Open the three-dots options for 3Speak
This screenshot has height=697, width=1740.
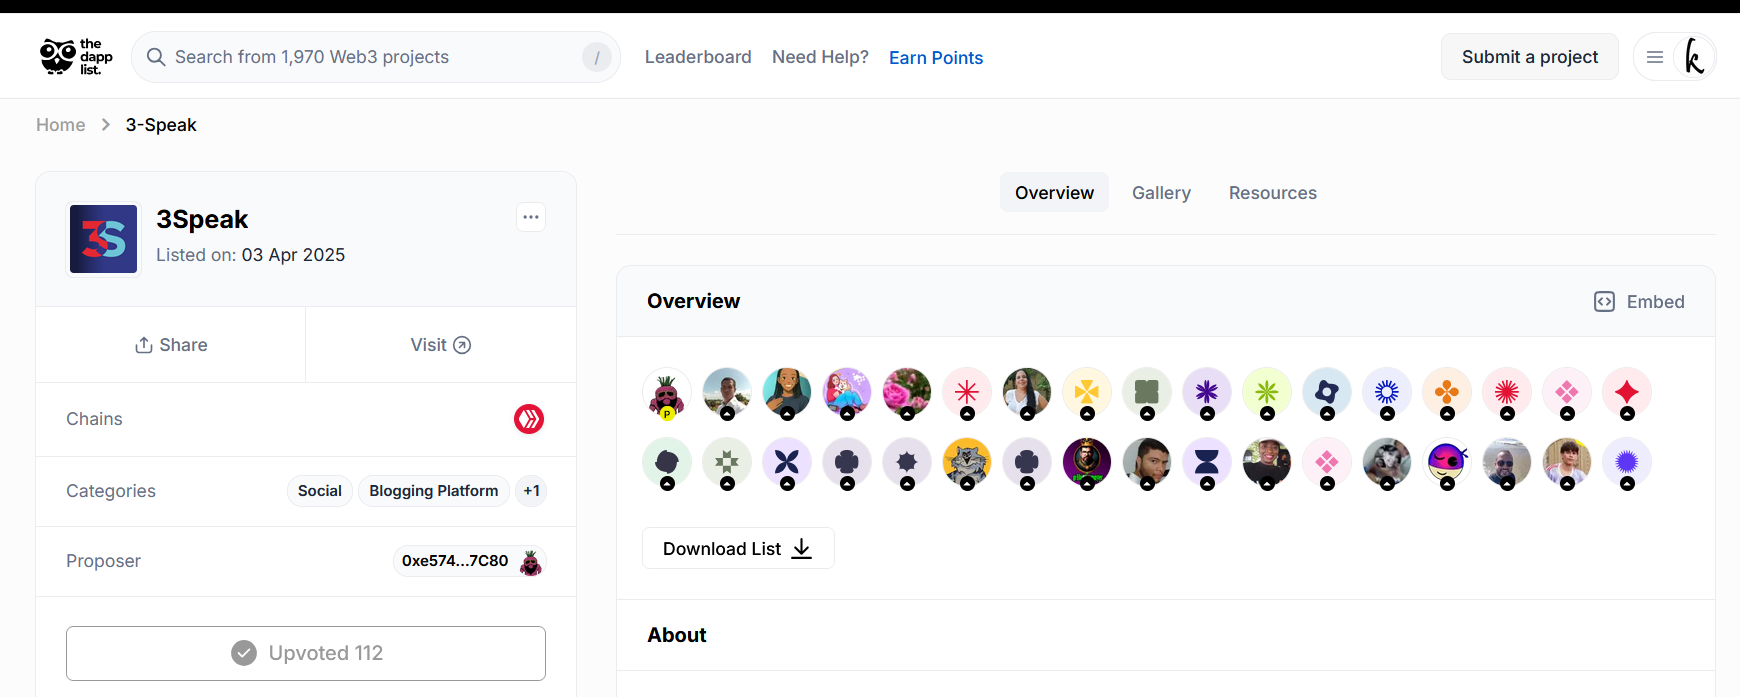531,217
